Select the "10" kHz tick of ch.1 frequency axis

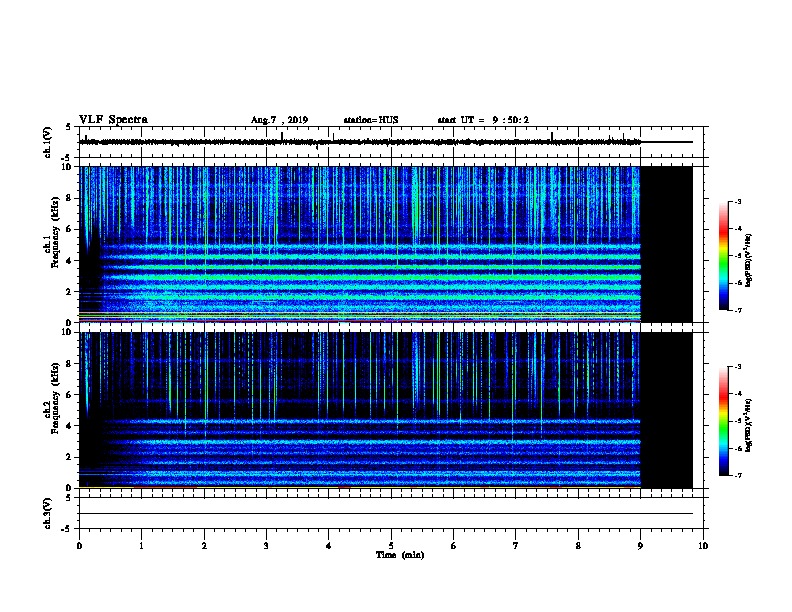pos(68,167)
